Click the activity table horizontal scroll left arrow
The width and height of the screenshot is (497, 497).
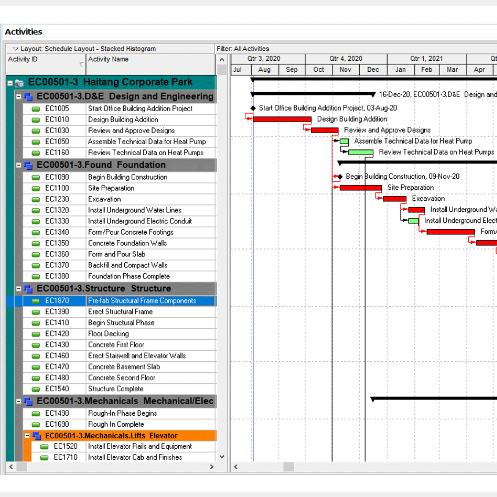(11, 467)
